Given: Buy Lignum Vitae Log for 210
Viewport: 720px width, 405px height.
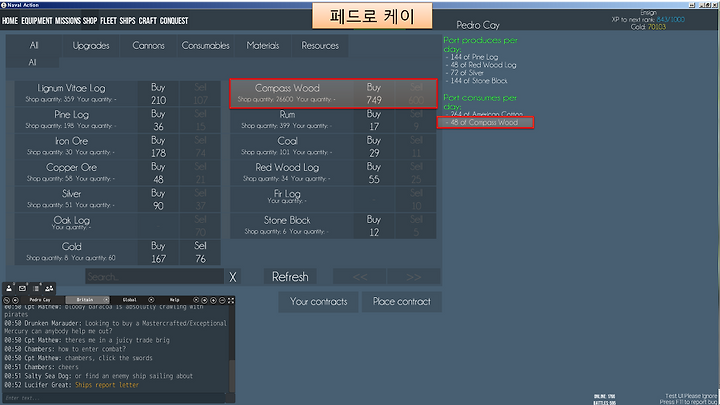Looking at the screenshot, I should (x=158, y=94).
